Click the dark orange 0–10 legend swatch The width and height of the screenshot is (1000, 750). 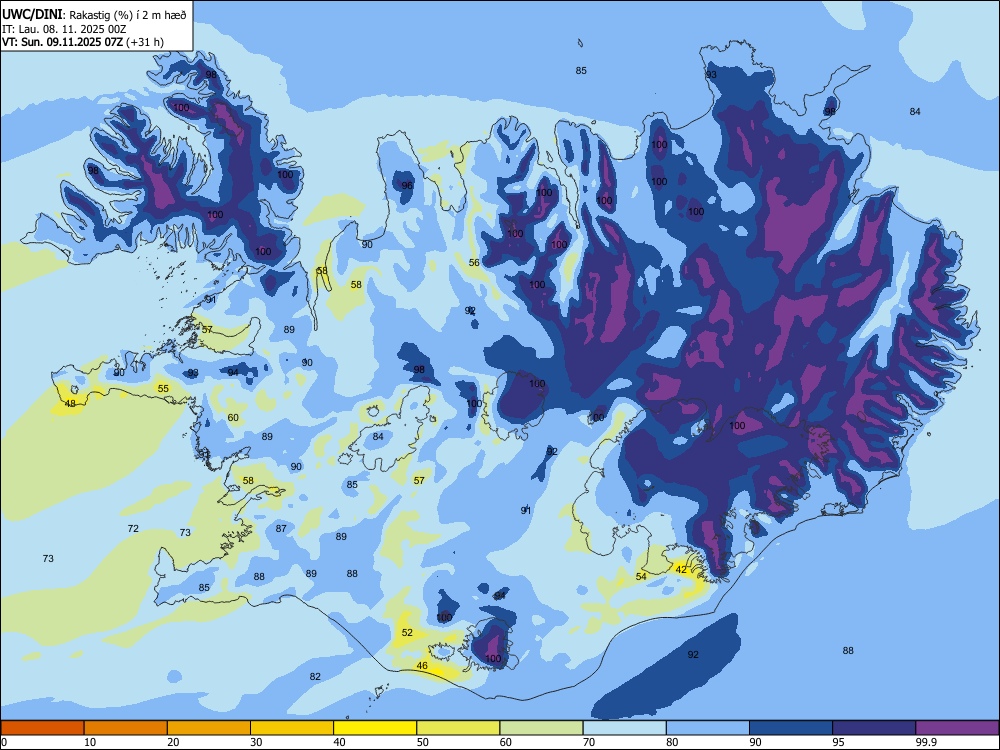tap(42, 728)
